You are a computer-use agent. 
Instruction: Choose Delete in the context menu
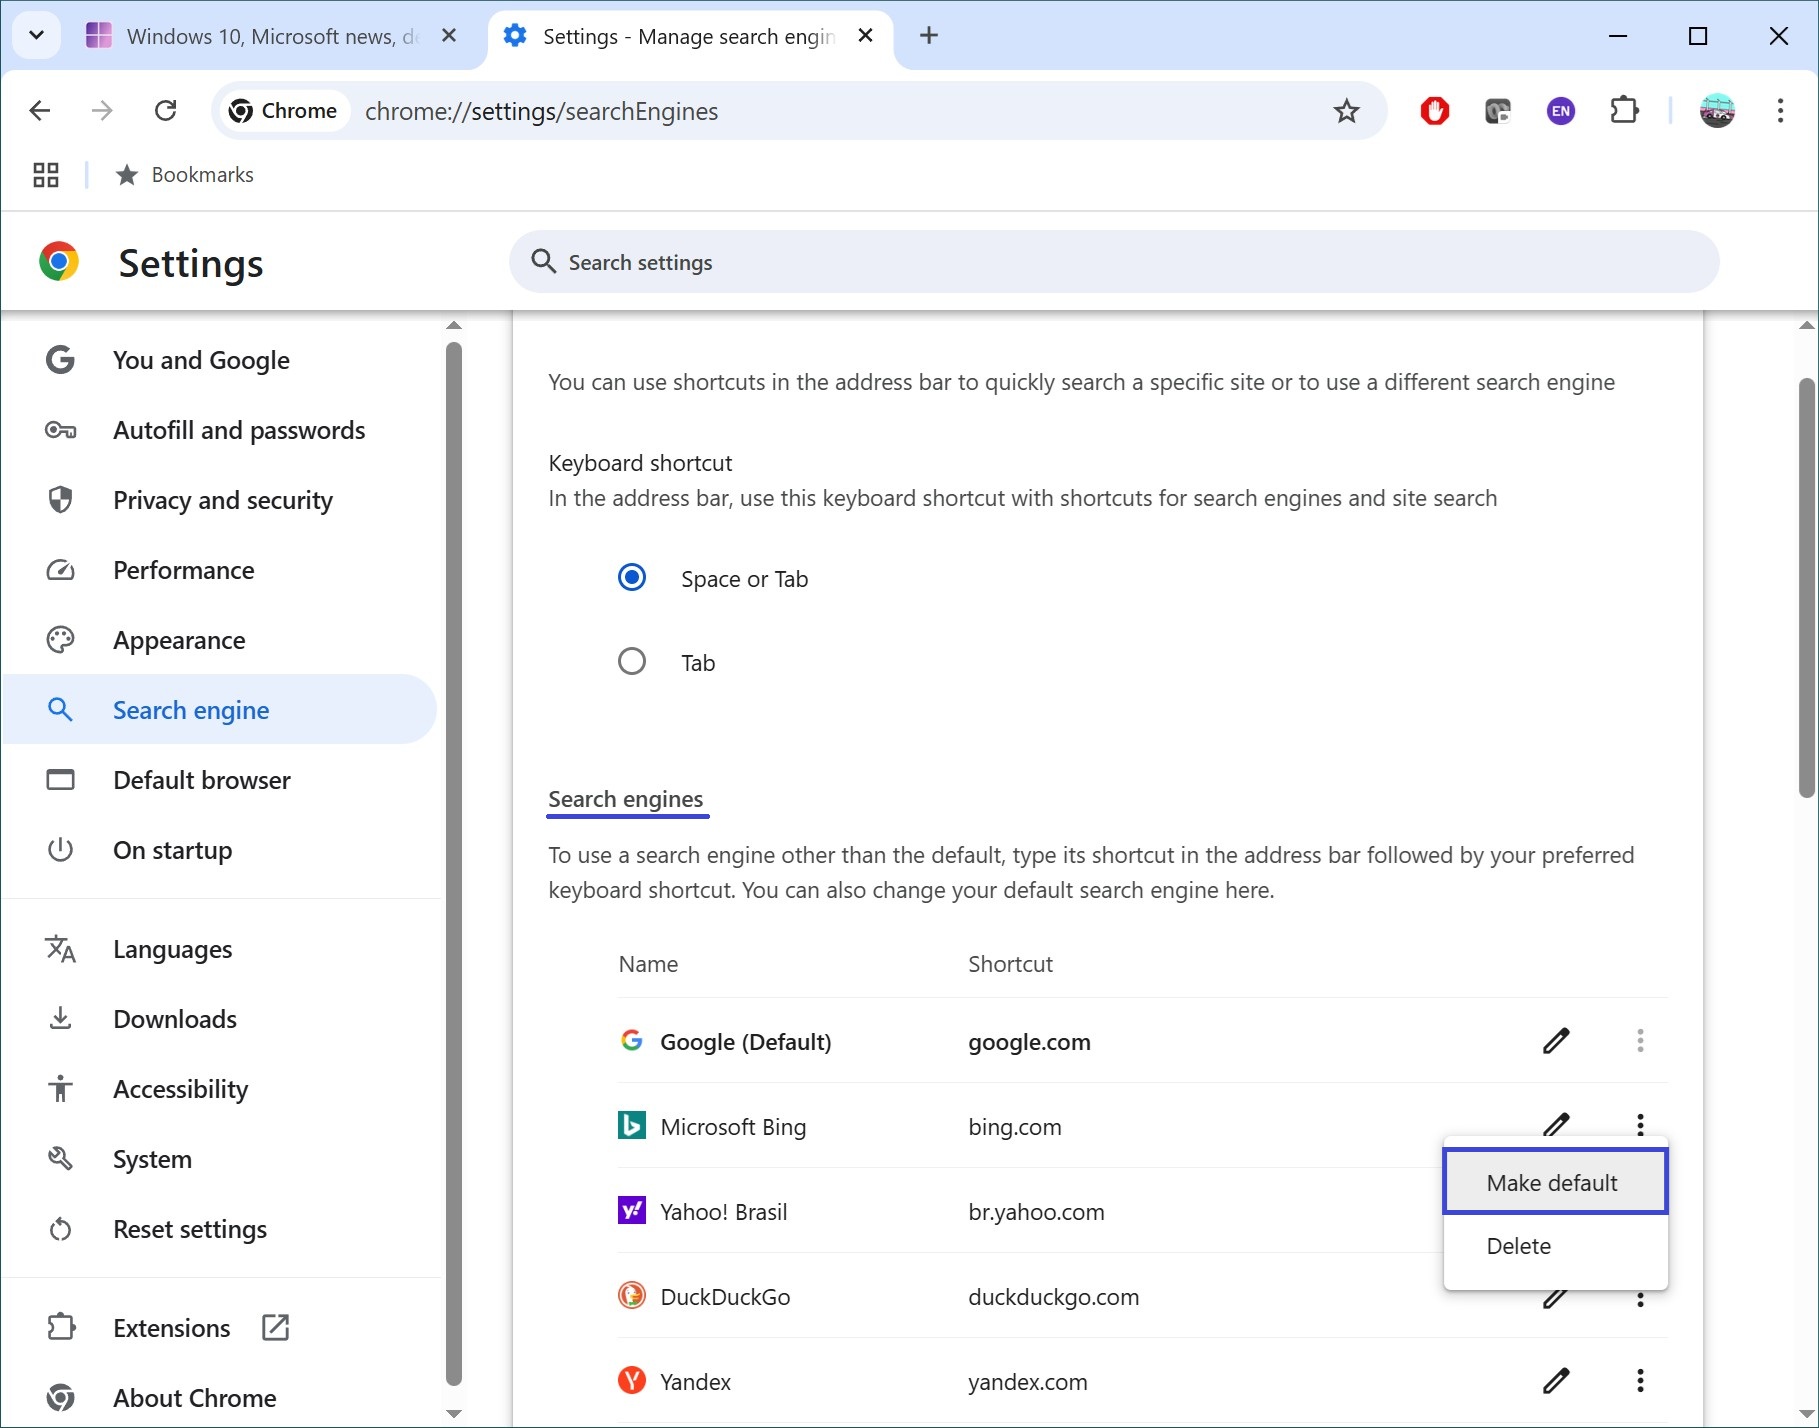(1555, 1246)
